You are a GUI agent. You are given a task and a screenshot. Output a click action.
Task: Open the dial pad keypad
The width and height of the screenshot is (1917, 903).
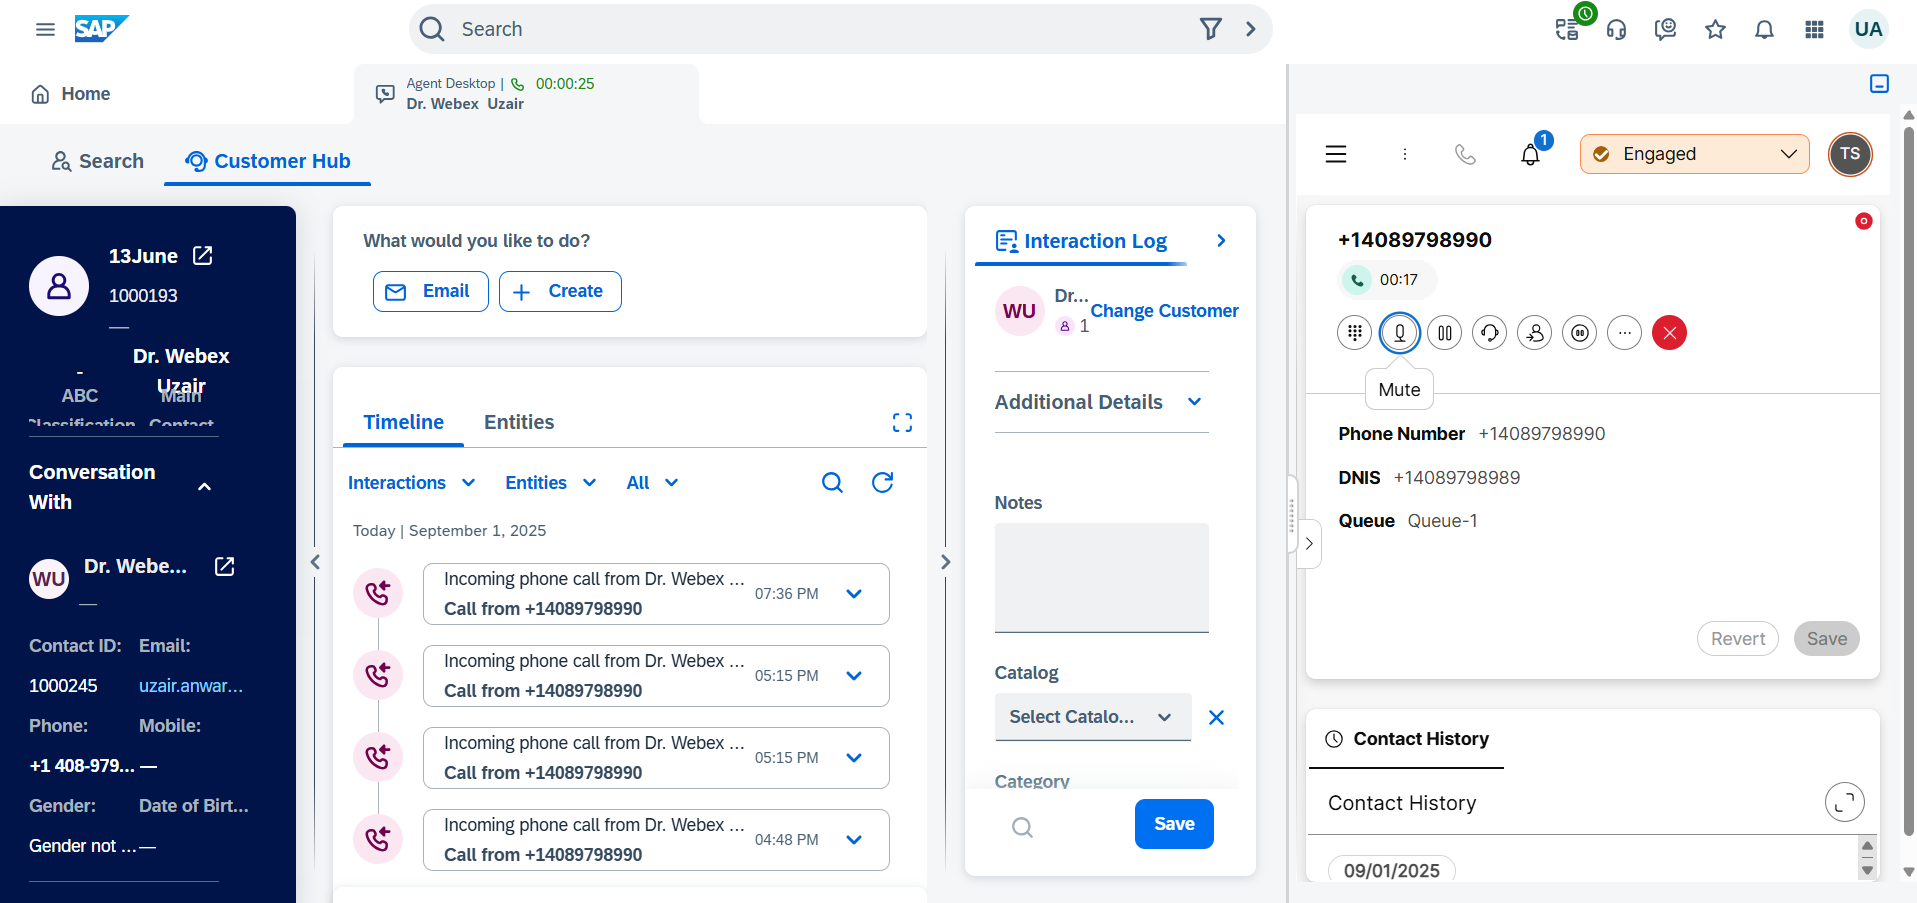click(1354, 333)
